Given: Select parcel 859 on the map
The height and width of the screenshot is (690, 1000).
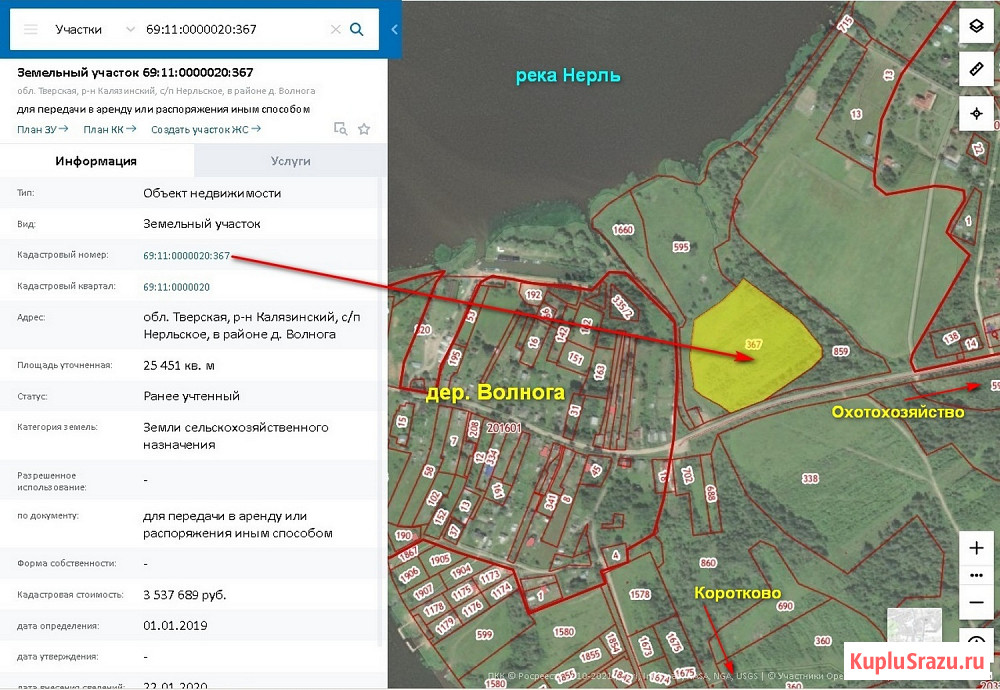Looking at the screenshot, I should coord(841,351).
